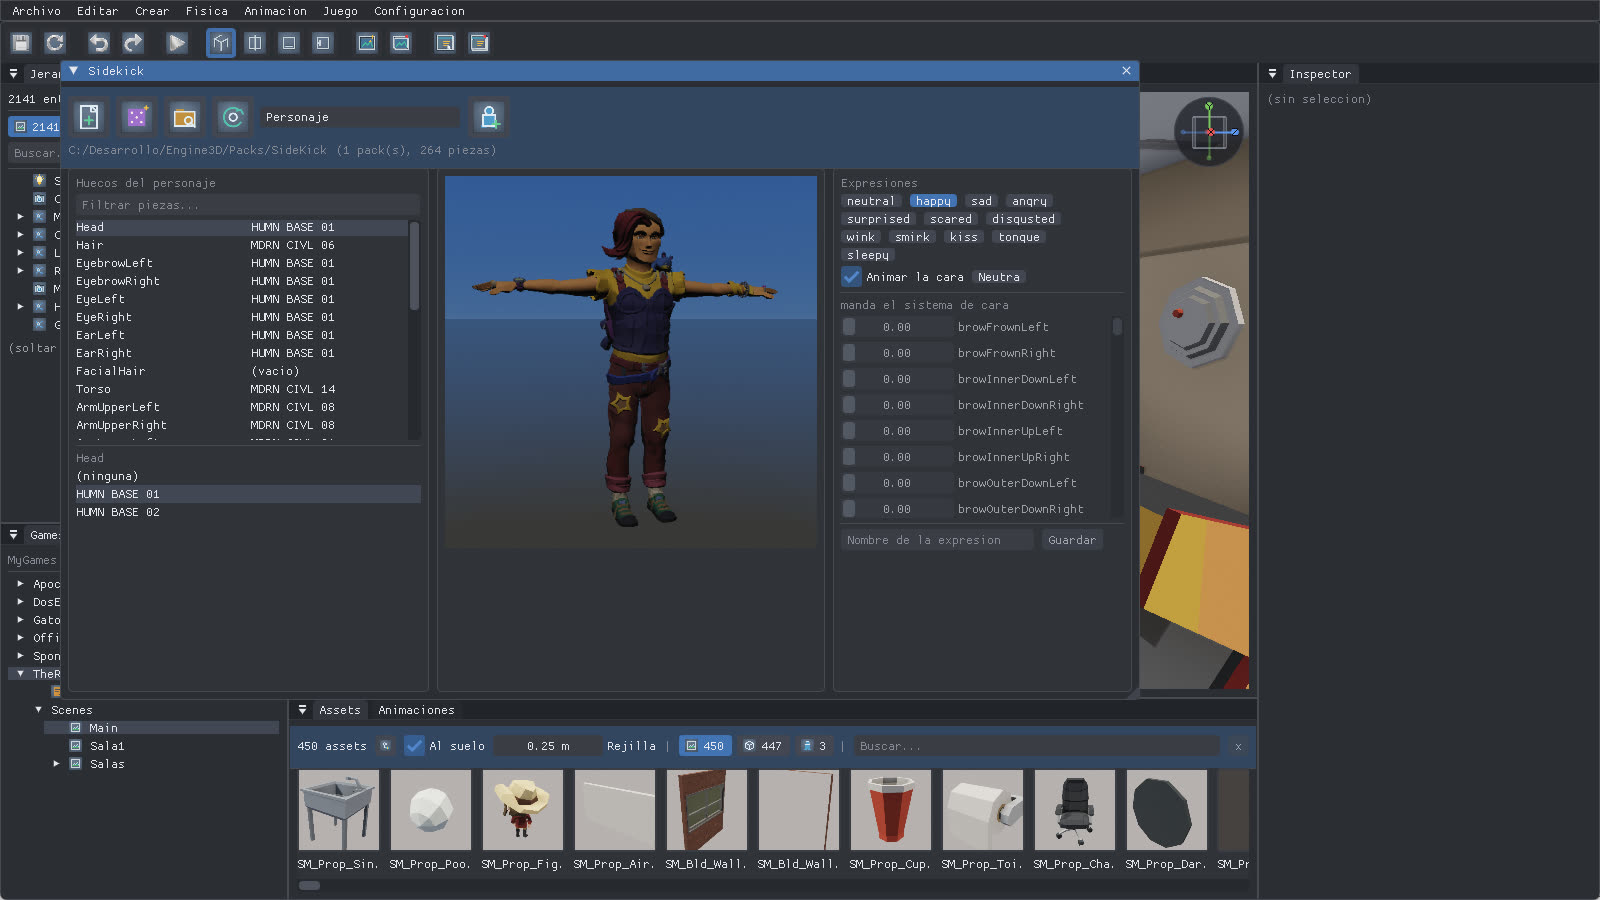
Task: Open the Inspector panel menu arrow
Action: click(1272, 74)
